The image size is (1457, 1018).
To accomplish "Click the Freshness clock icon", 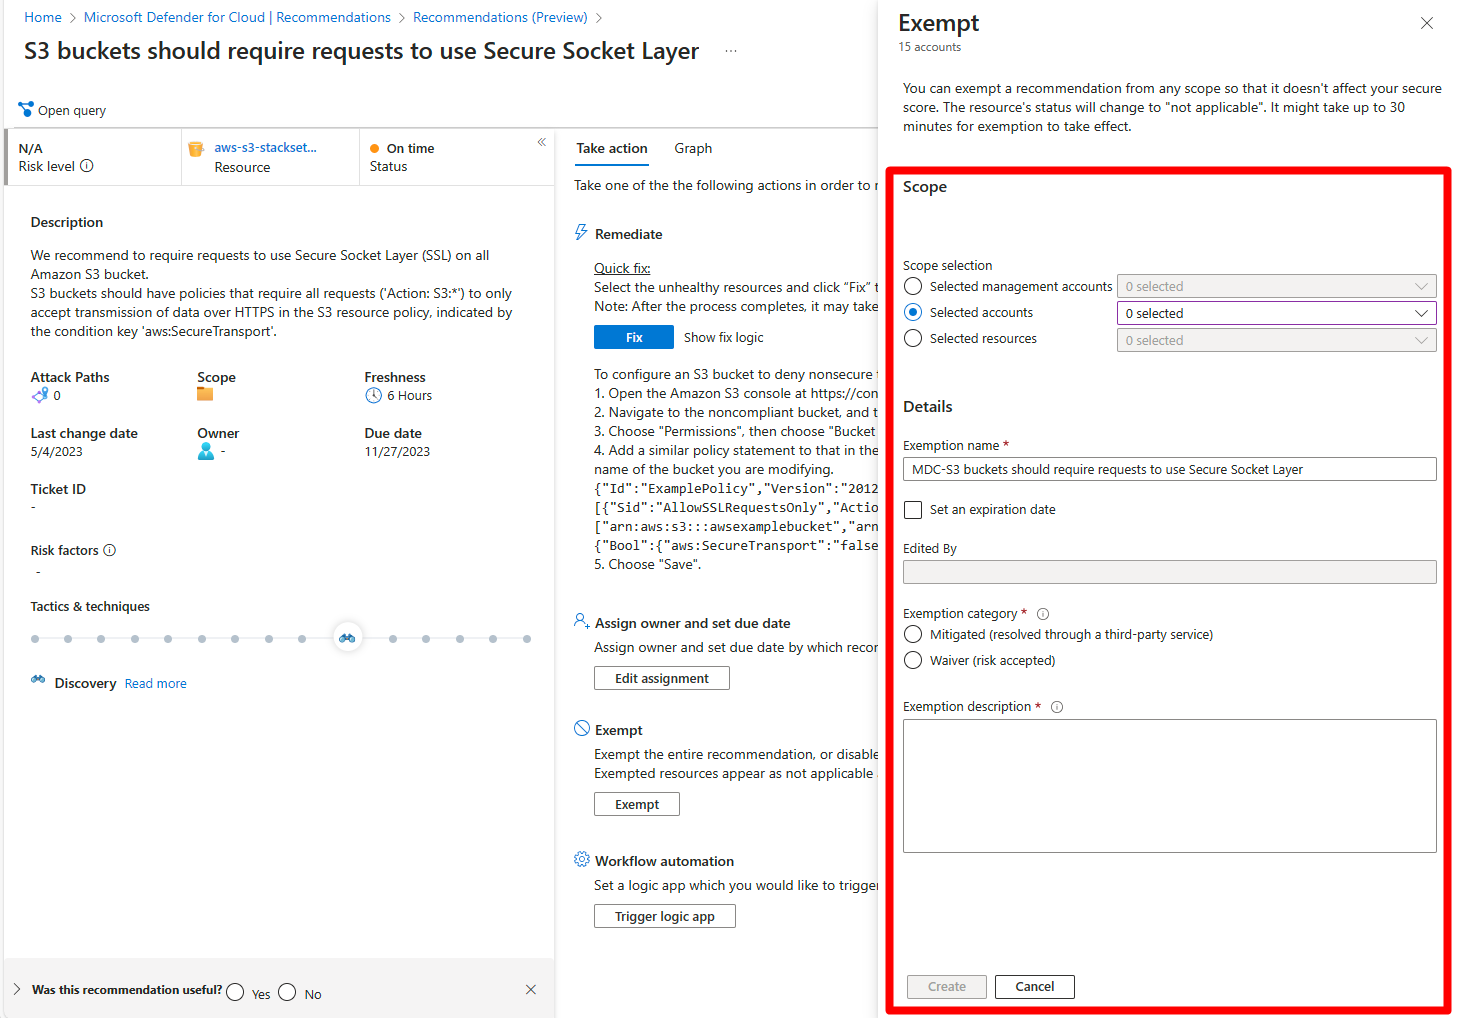I will [x=373, y=396].
